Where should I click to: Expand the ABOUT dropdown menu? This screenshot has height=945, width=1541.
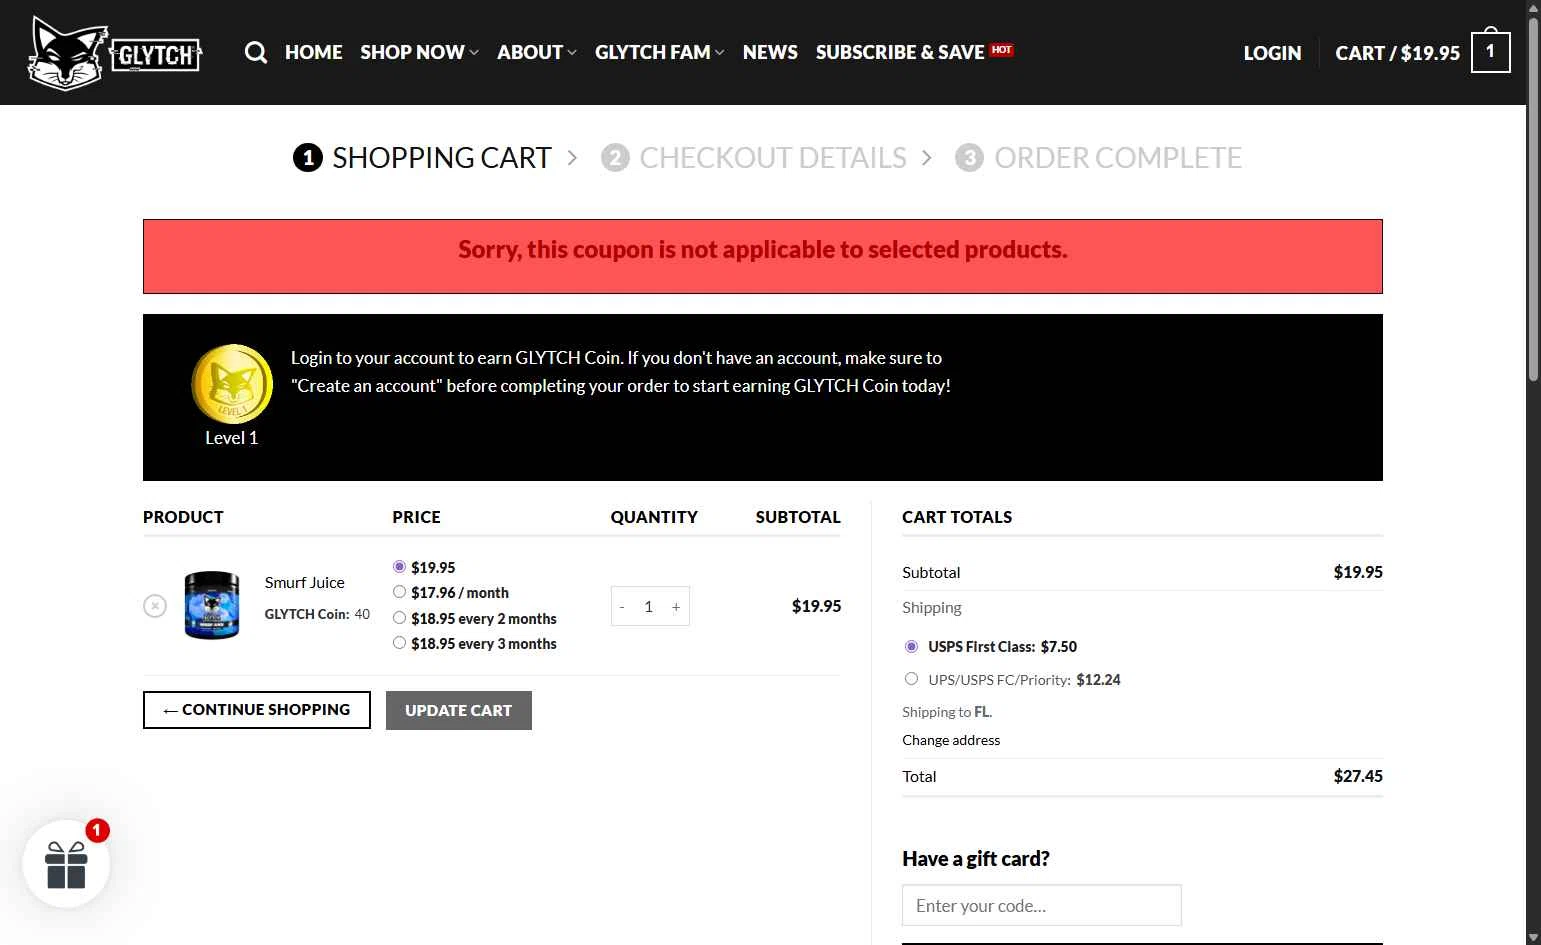click(536, 52)
